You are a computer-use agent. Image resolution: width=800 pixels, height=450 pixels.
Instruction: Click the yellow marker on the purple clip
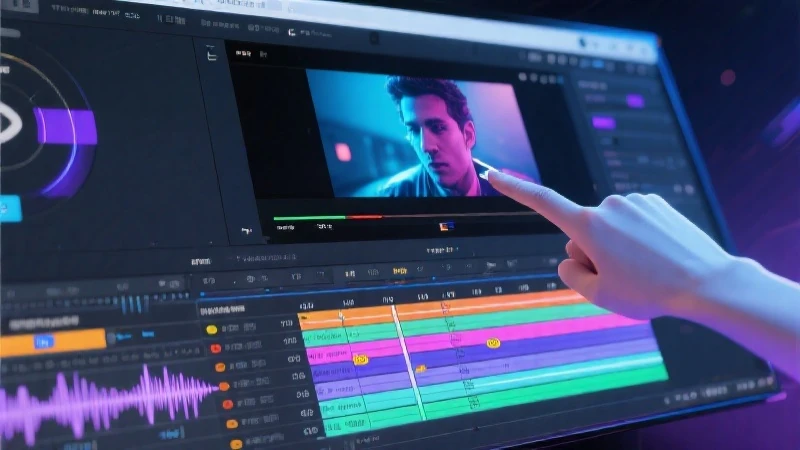[x=361, y=359]
